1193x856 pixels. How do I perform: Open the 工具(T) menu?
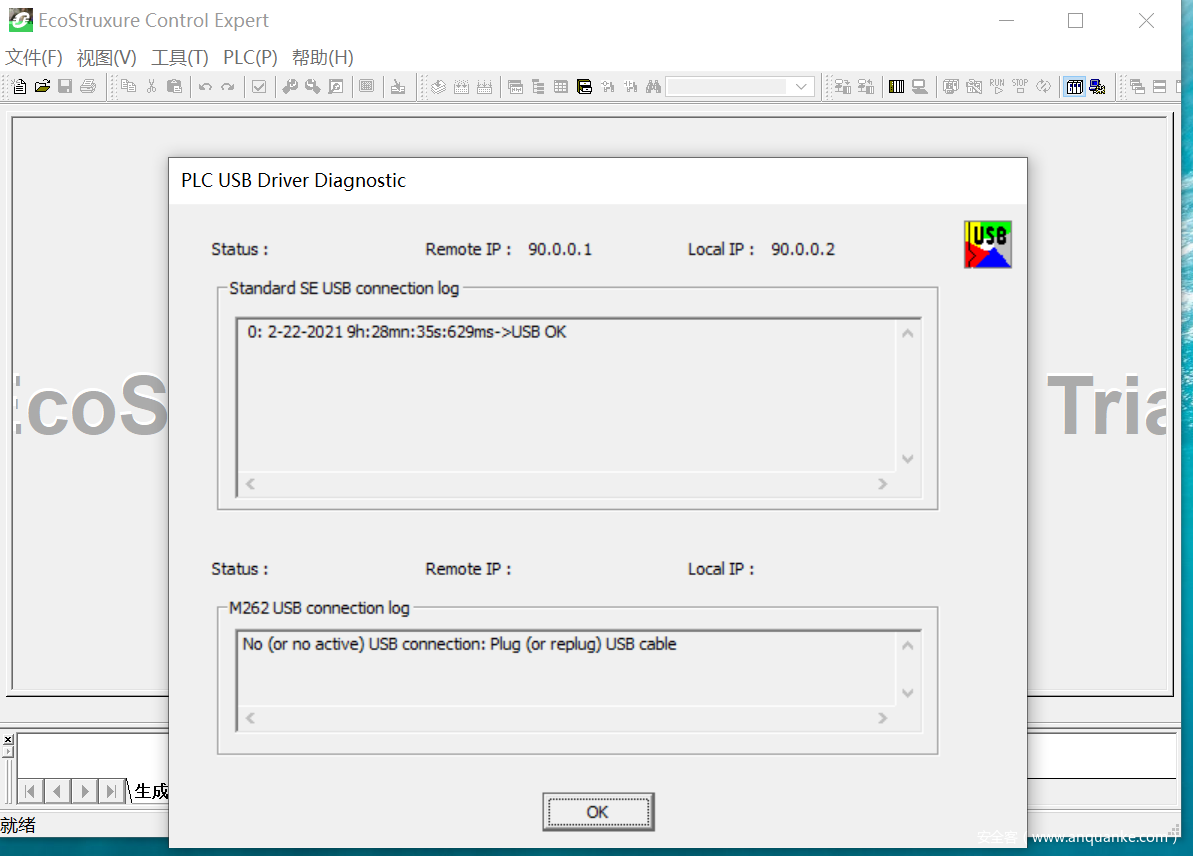tap(180, 58)
